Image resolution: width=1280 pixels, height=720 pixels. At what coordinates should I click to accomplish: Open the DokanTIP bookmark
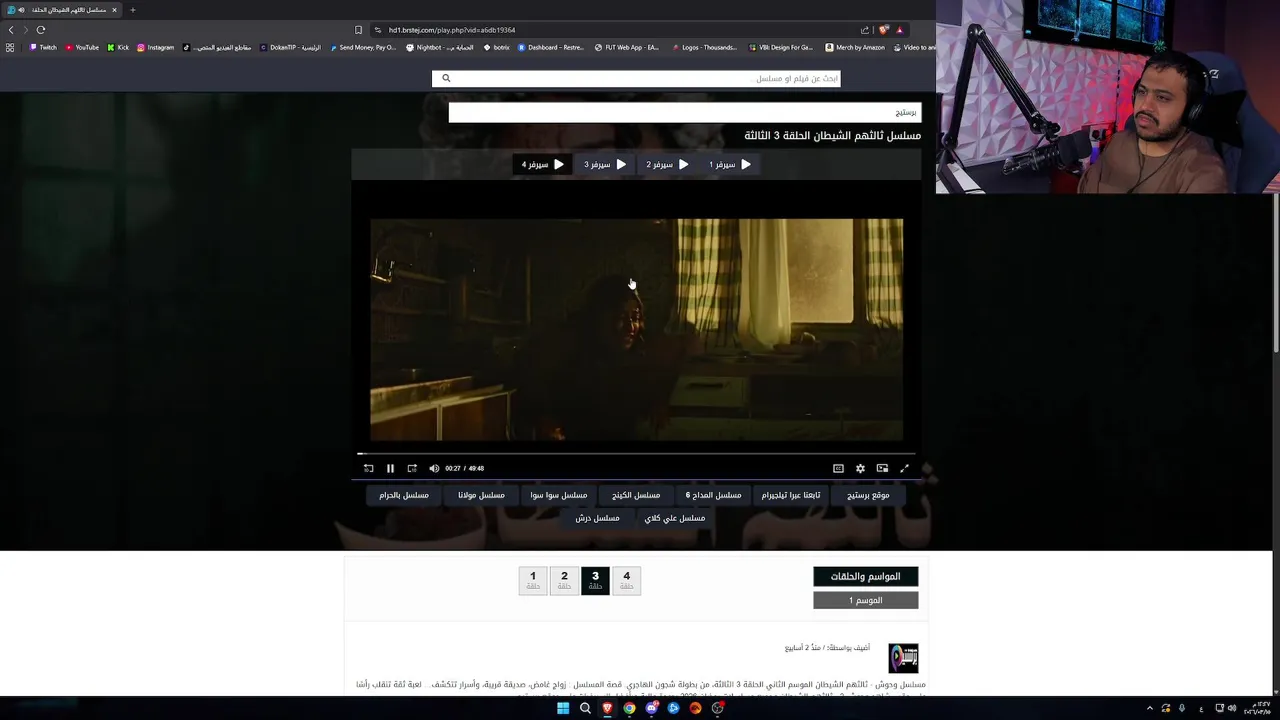tap(292, 47)
